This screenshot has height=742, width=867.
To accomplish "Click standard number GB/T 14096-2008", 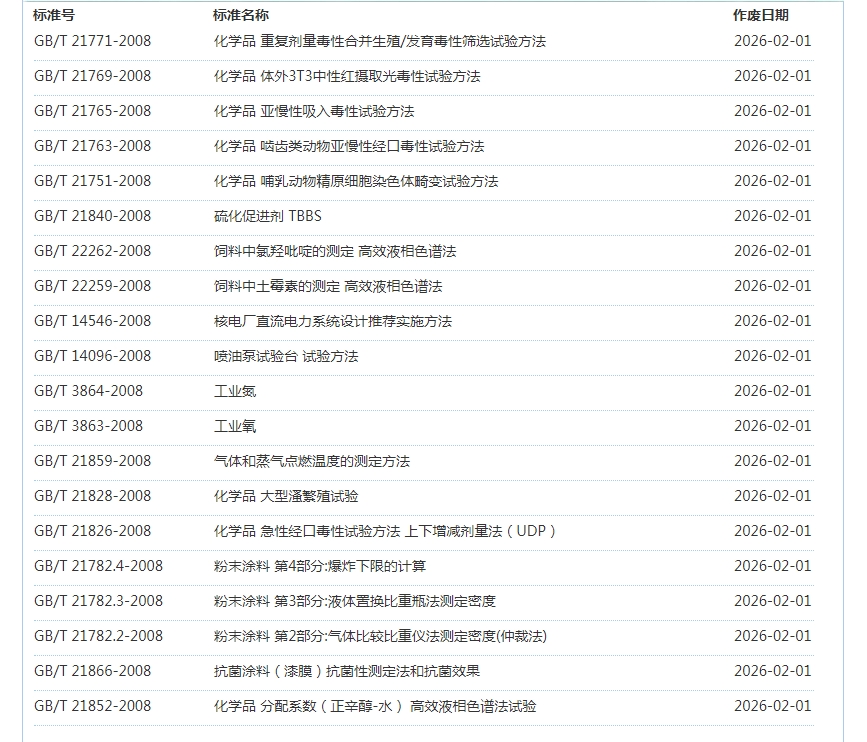I will (x=92, y=356).
